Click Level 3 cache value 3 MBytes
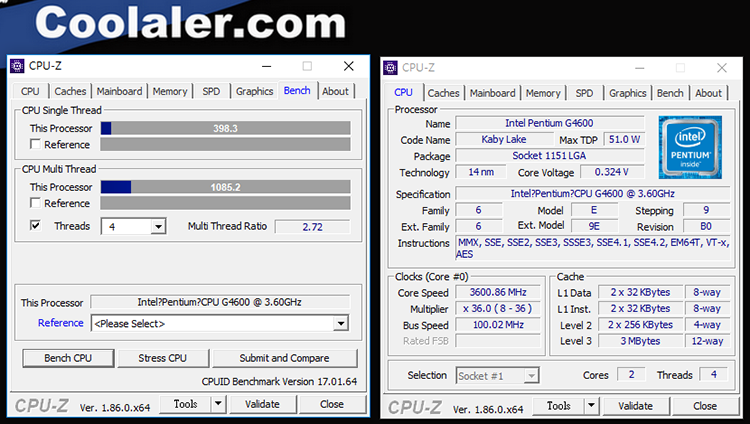Screen dimensions: 750x424 (x=640, y=341)
